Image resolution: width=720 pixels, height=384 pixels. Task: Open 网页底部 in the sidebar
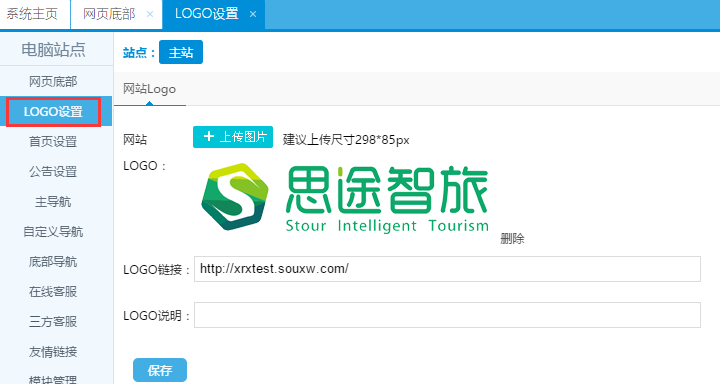click(53, 81)
